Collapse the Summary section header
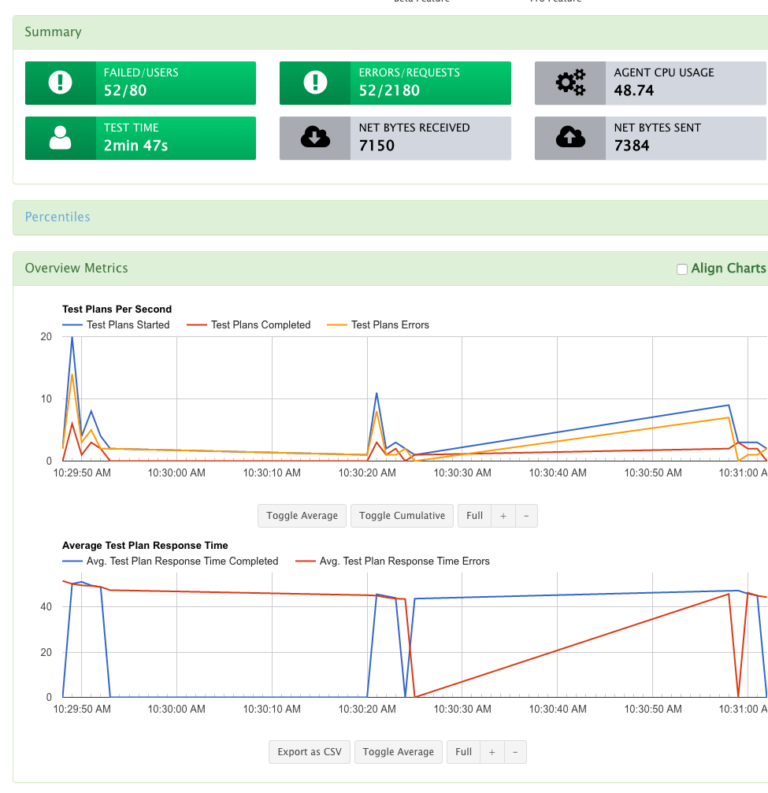Screen dimensions: 768x793 [x=53, y=32]
